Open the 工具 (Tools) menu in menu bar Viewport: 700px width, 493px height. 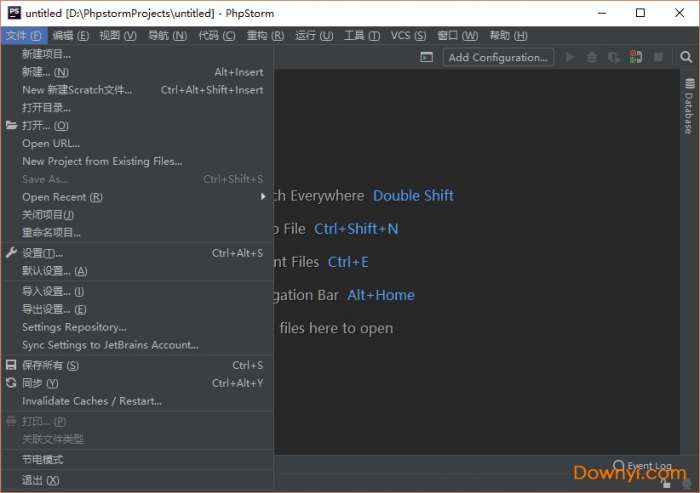pos(361,35)
